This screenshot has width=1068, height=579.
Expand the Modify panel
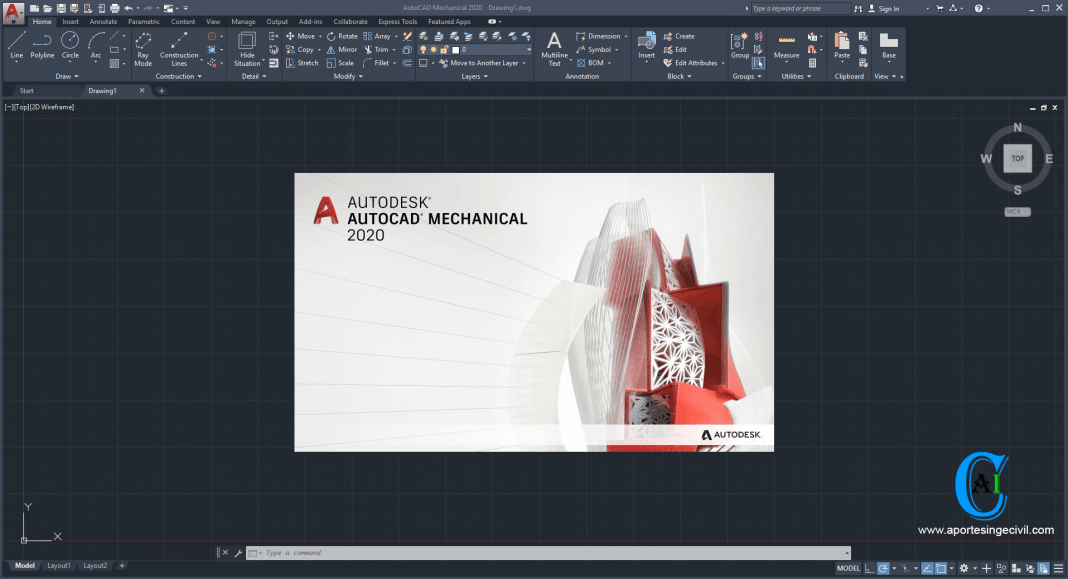point(348,76)
